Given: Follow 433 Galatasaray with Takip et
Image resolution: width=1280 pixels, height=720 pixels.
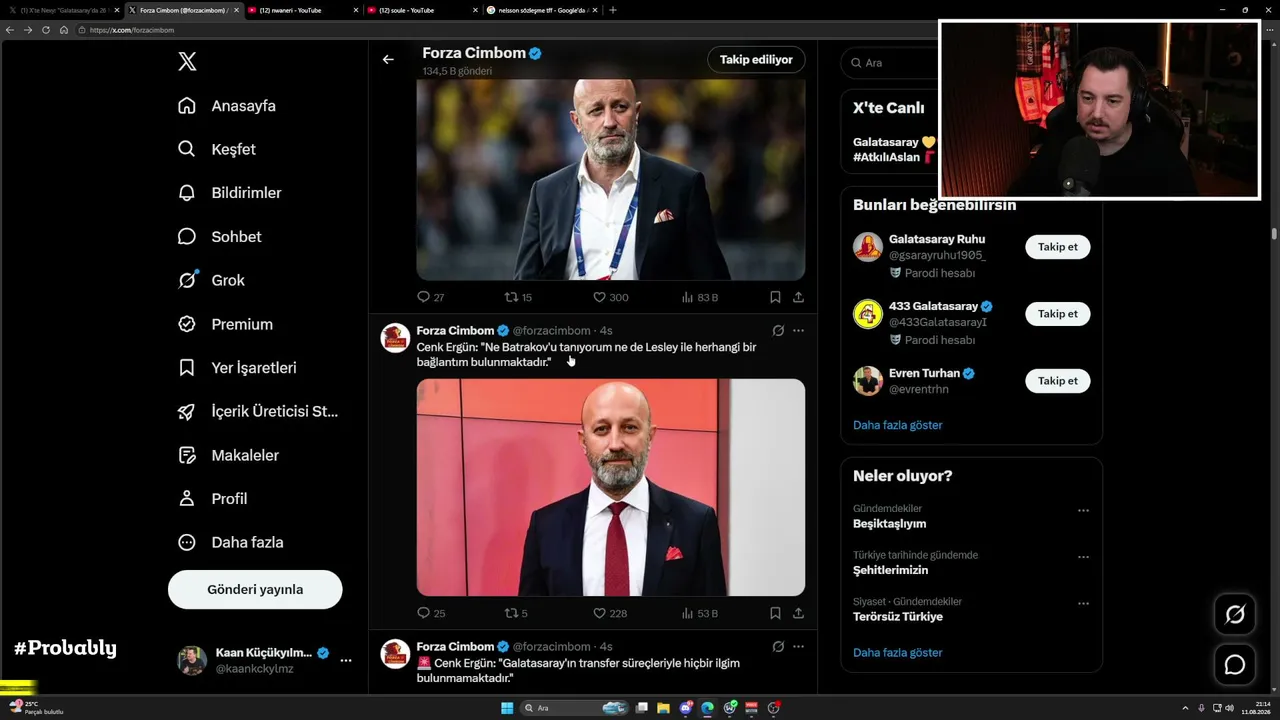Looking at the screenshot, I should click(1058, 314).
